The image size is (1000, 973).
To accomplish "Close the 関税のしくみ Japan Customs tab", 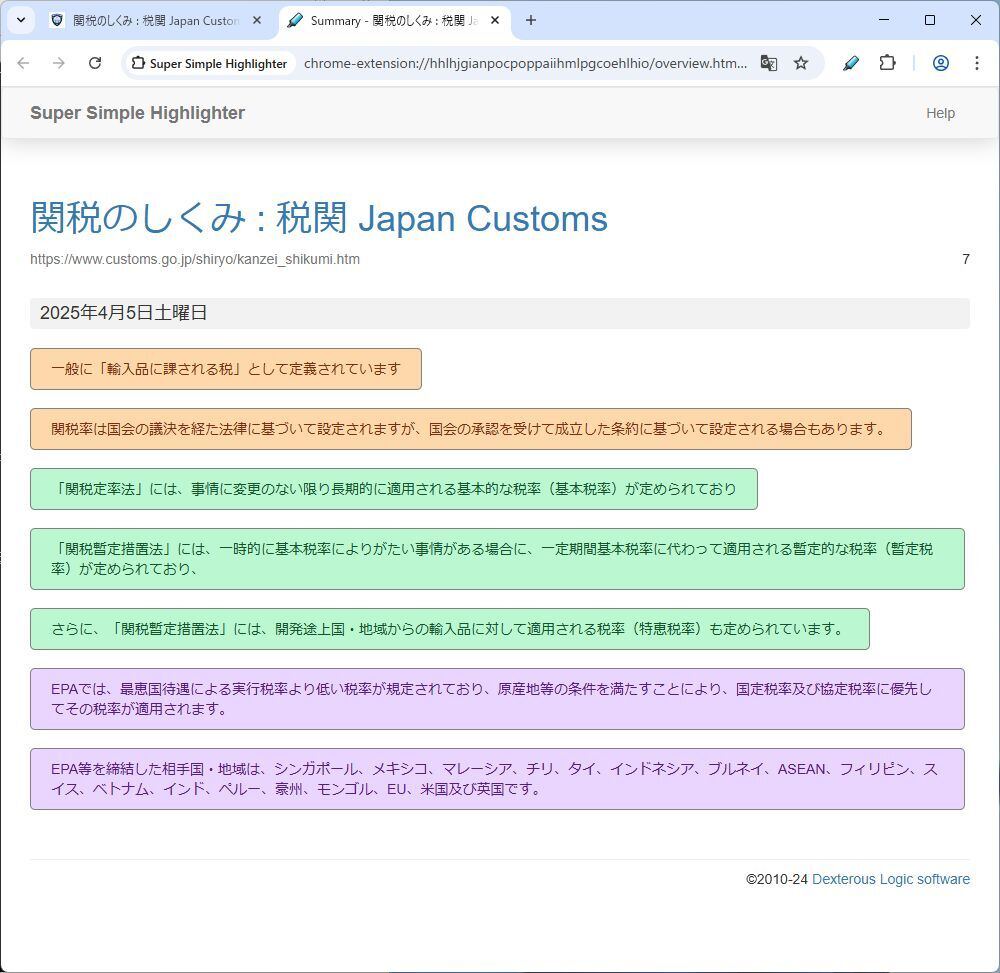I will [x=257, y=20].
